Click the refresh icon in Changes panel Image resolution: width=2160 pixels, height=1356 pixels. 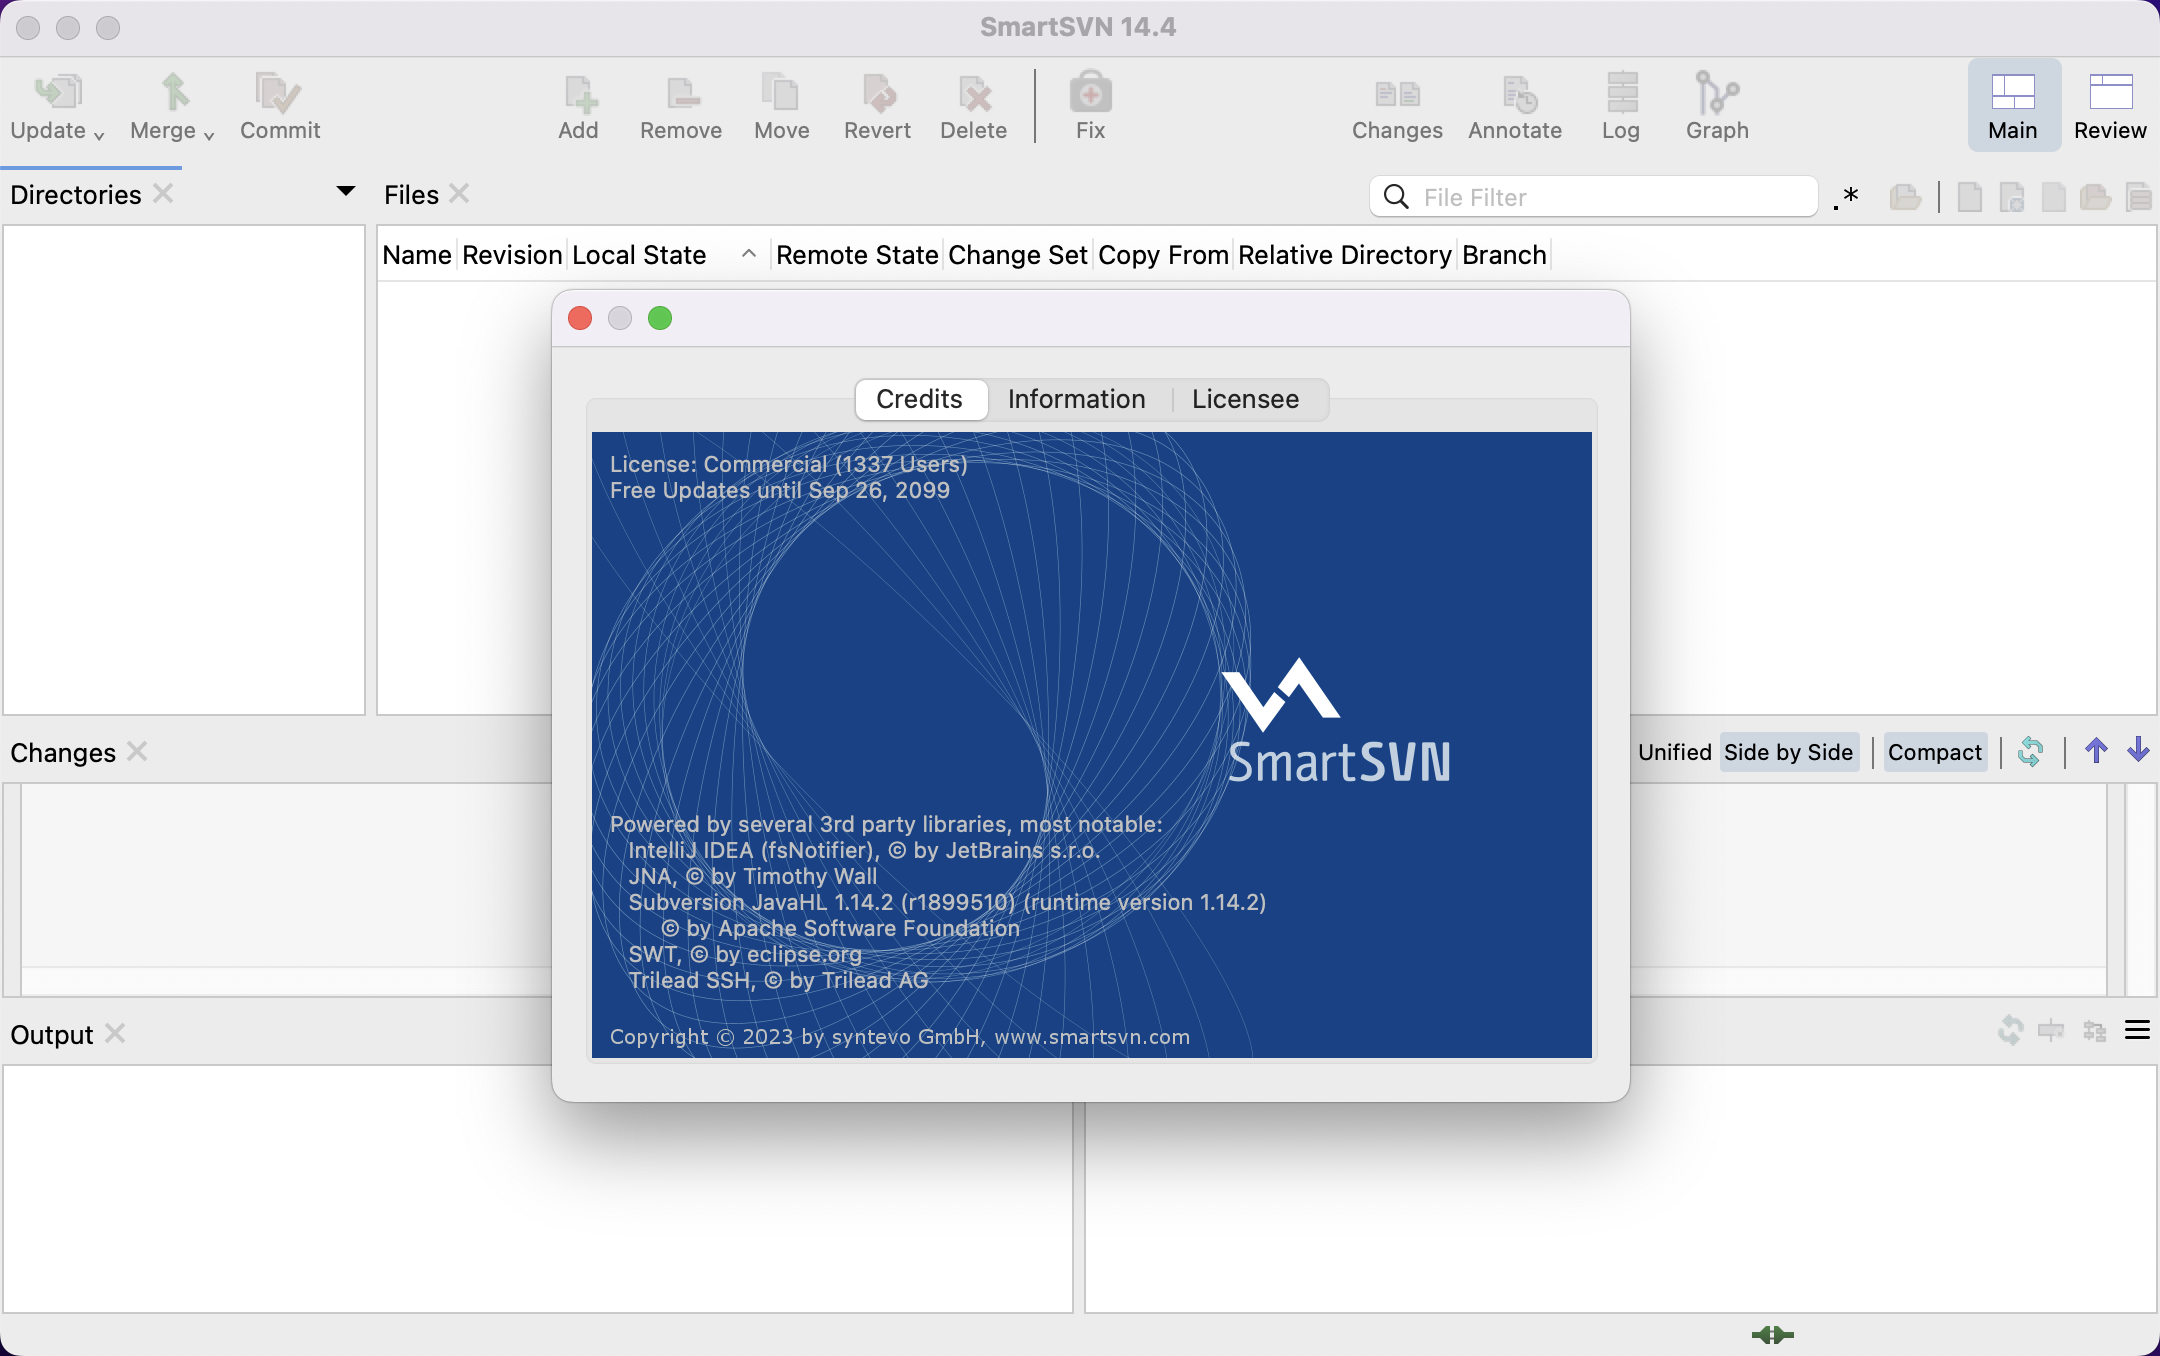point(2030,751)
